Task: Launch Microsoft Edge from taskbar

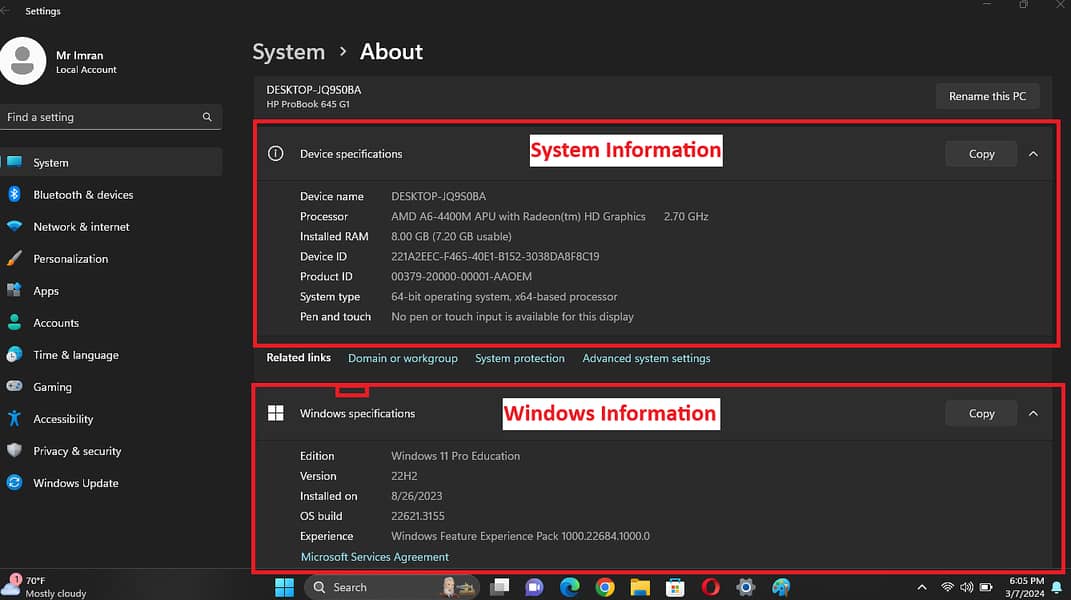Action: point(570,587)
